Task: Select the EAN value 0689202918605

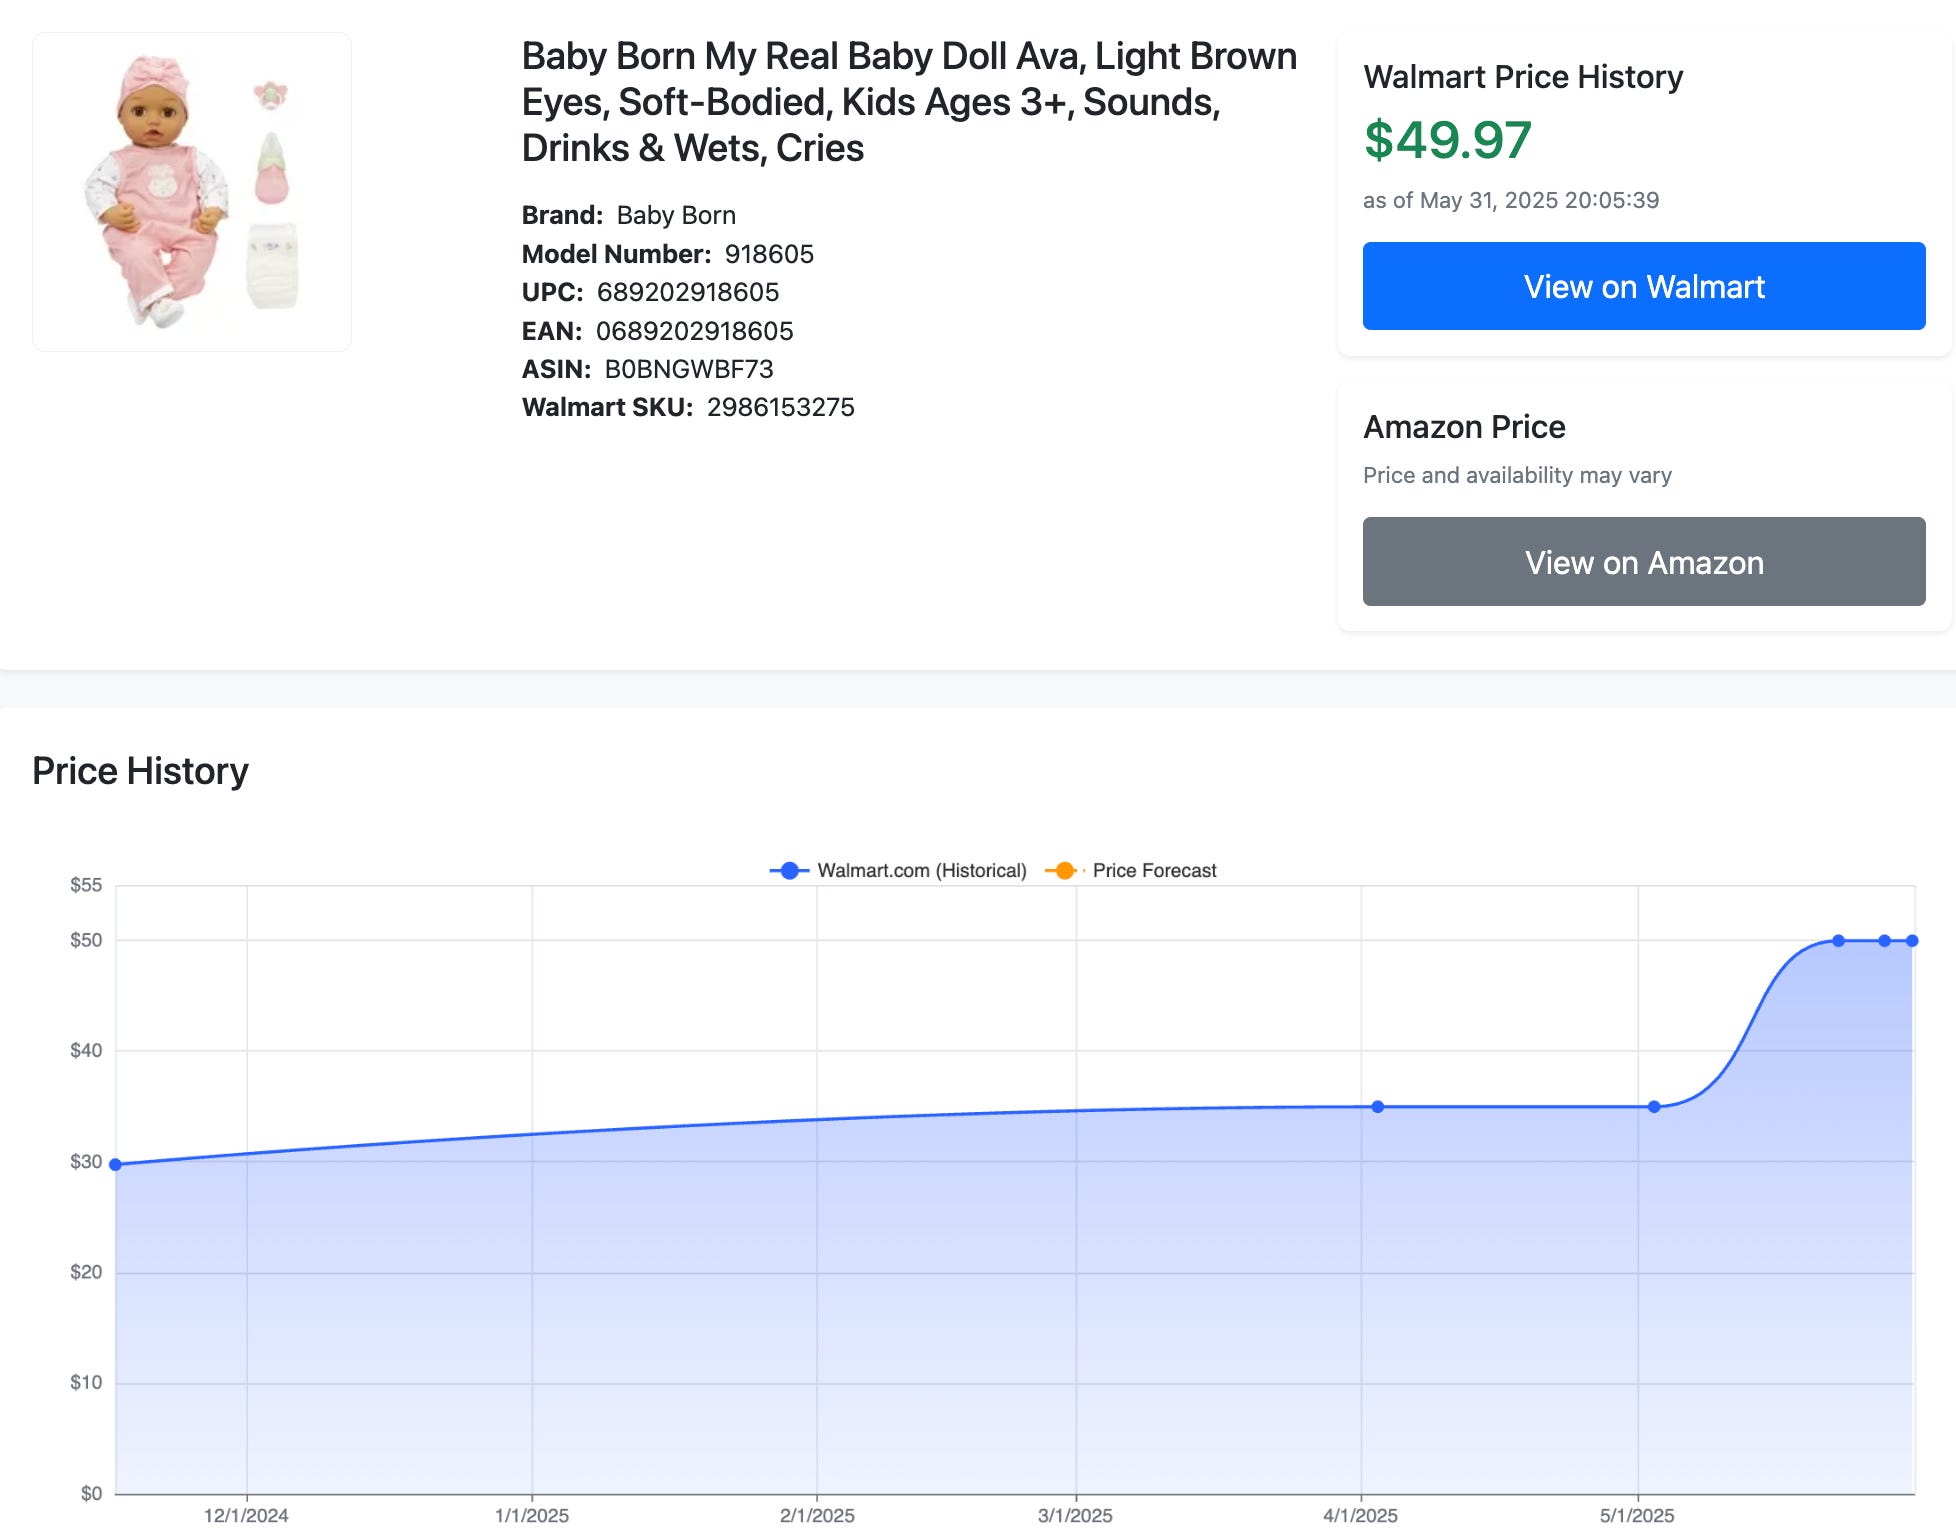Action: click(x=695, y=331)
